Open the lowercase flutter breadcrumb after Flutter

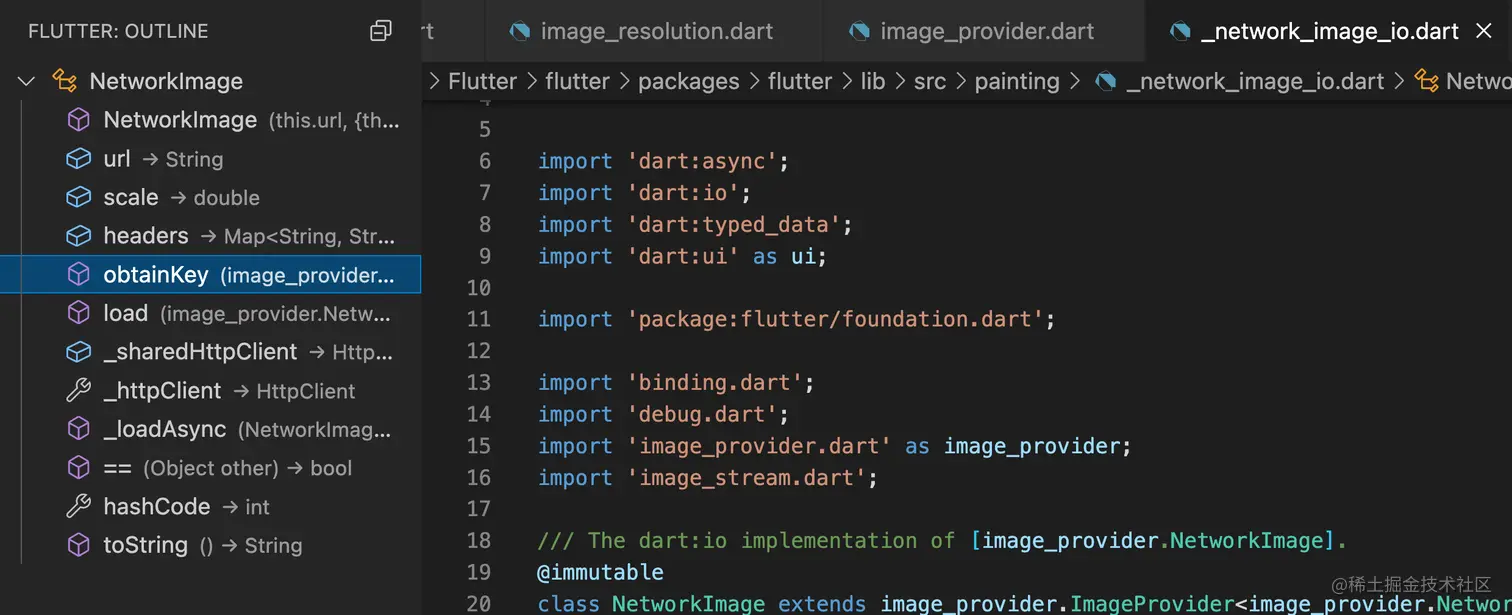(577, 81)
